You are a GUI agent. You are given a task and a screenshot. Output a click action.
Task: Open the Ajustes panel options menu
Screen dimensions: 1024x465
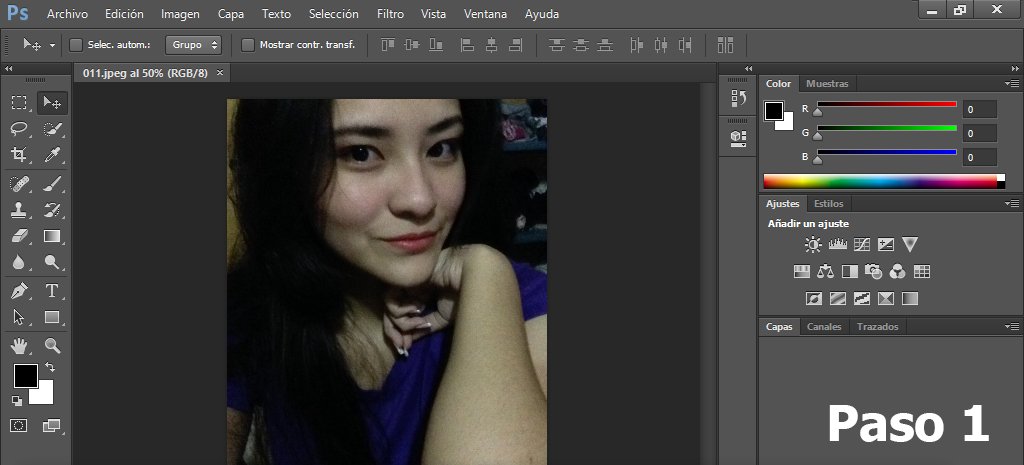click(x=1012, y=204)
